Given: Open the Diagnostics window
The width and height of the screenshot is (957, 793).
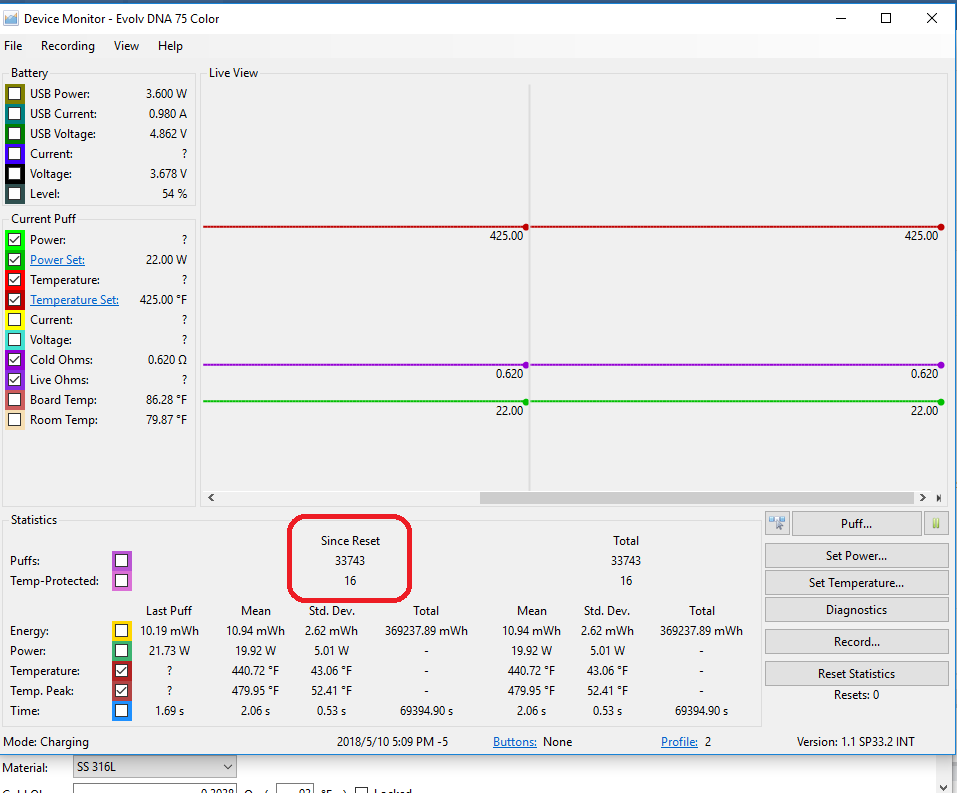Looking at the screenshot, I should tap(856, 610).
